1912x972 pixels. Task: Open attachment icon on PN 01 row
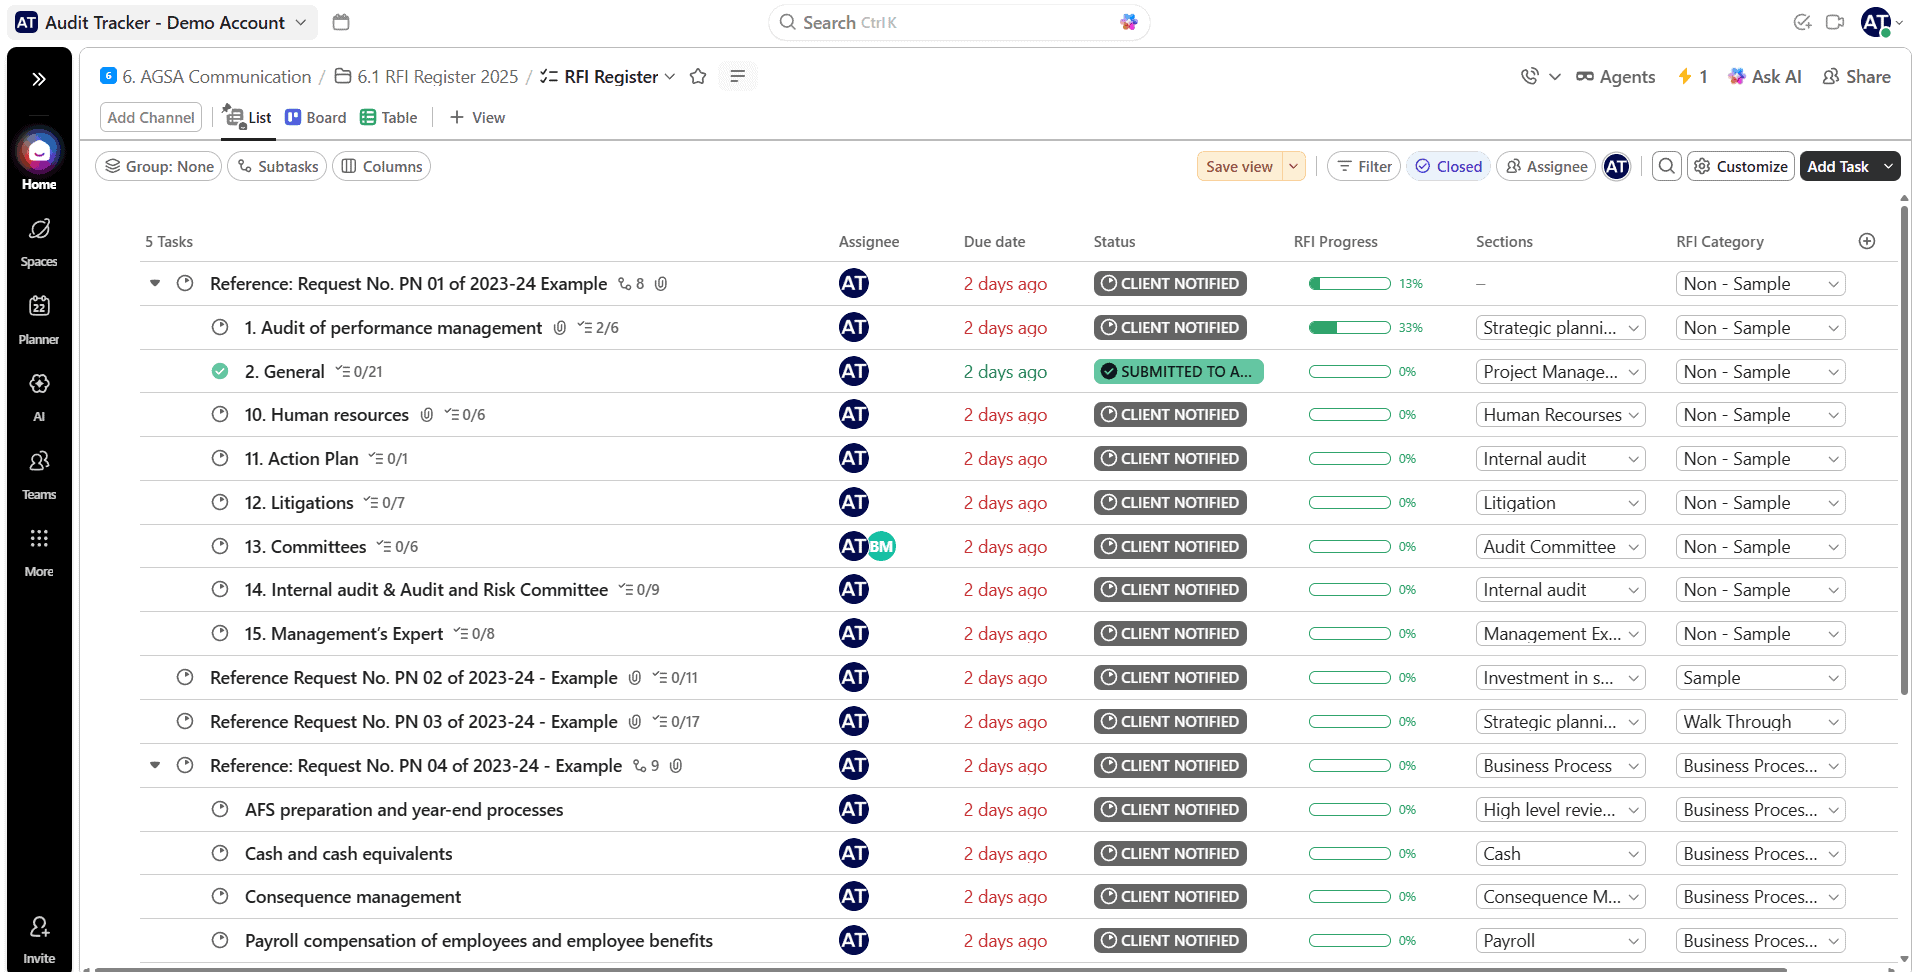(x=661, y=284)
